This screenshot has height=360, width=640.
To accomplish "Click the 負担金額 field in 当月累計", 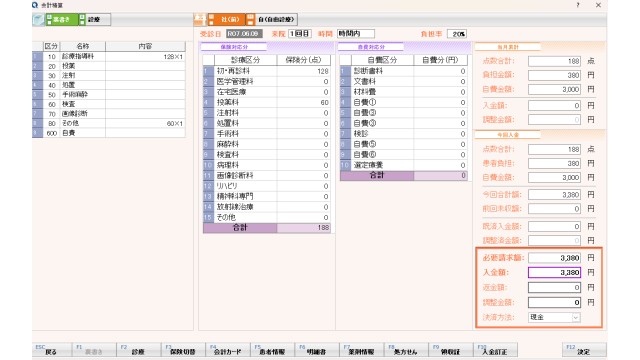I will [x=554, y=75].
